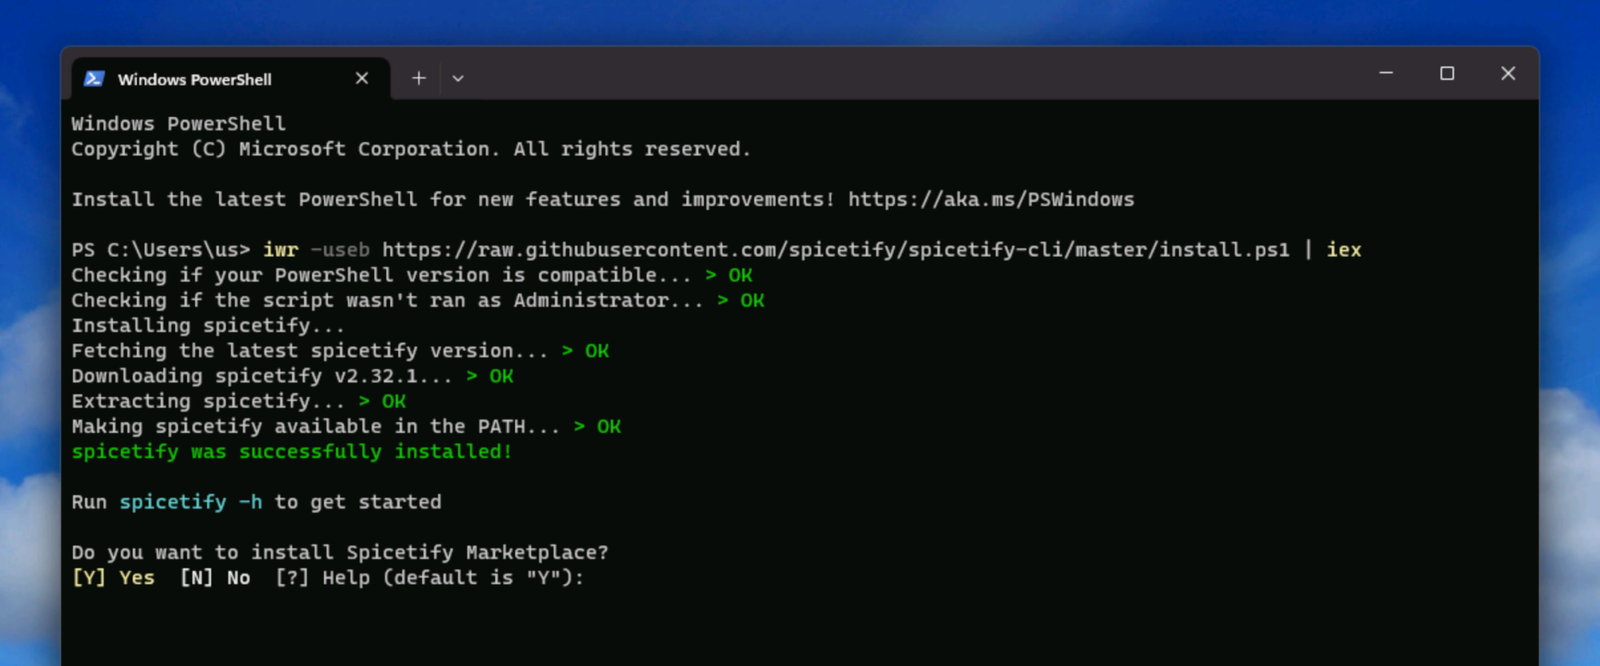Click the '[N] No' option text
Screen dimensions: 1600x666
click(x=215, y=578)
